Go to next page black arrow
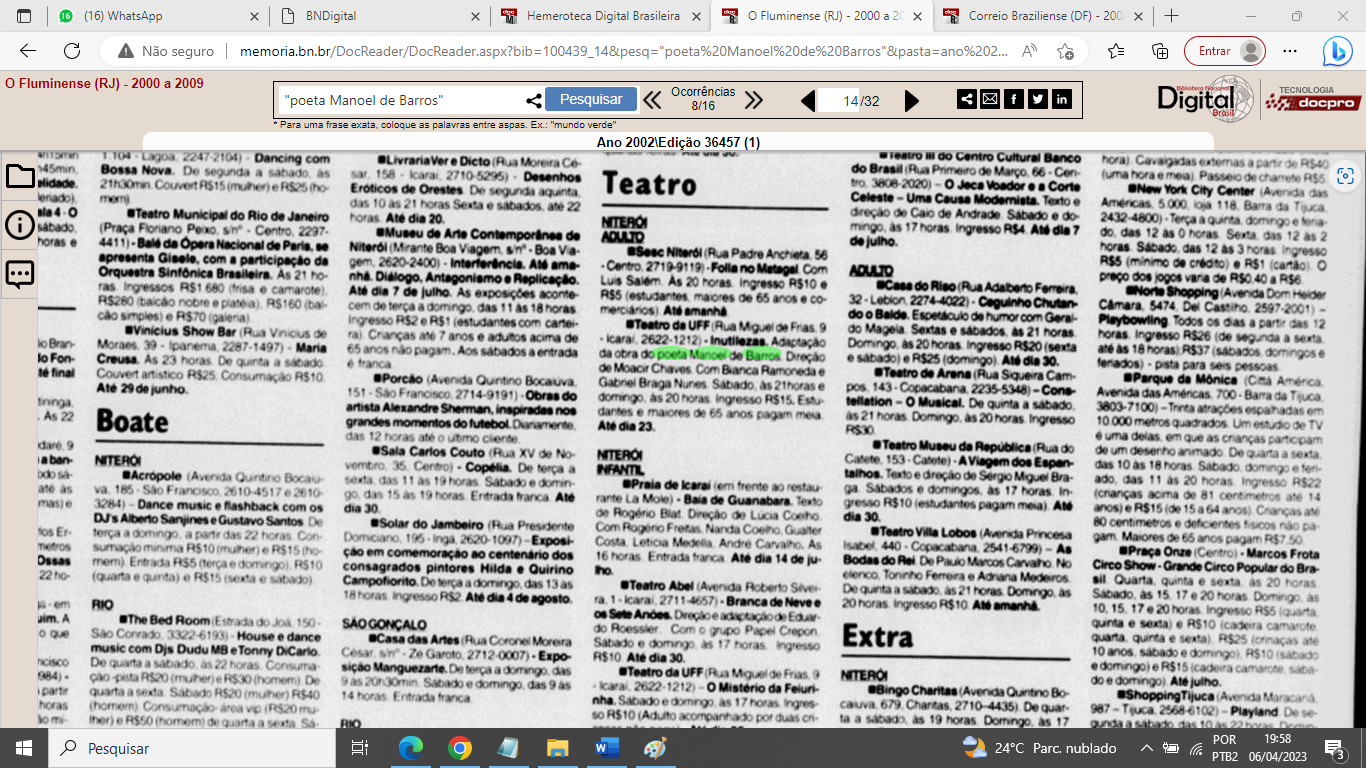The image size is (1366, 768). (x=911, y=100)
